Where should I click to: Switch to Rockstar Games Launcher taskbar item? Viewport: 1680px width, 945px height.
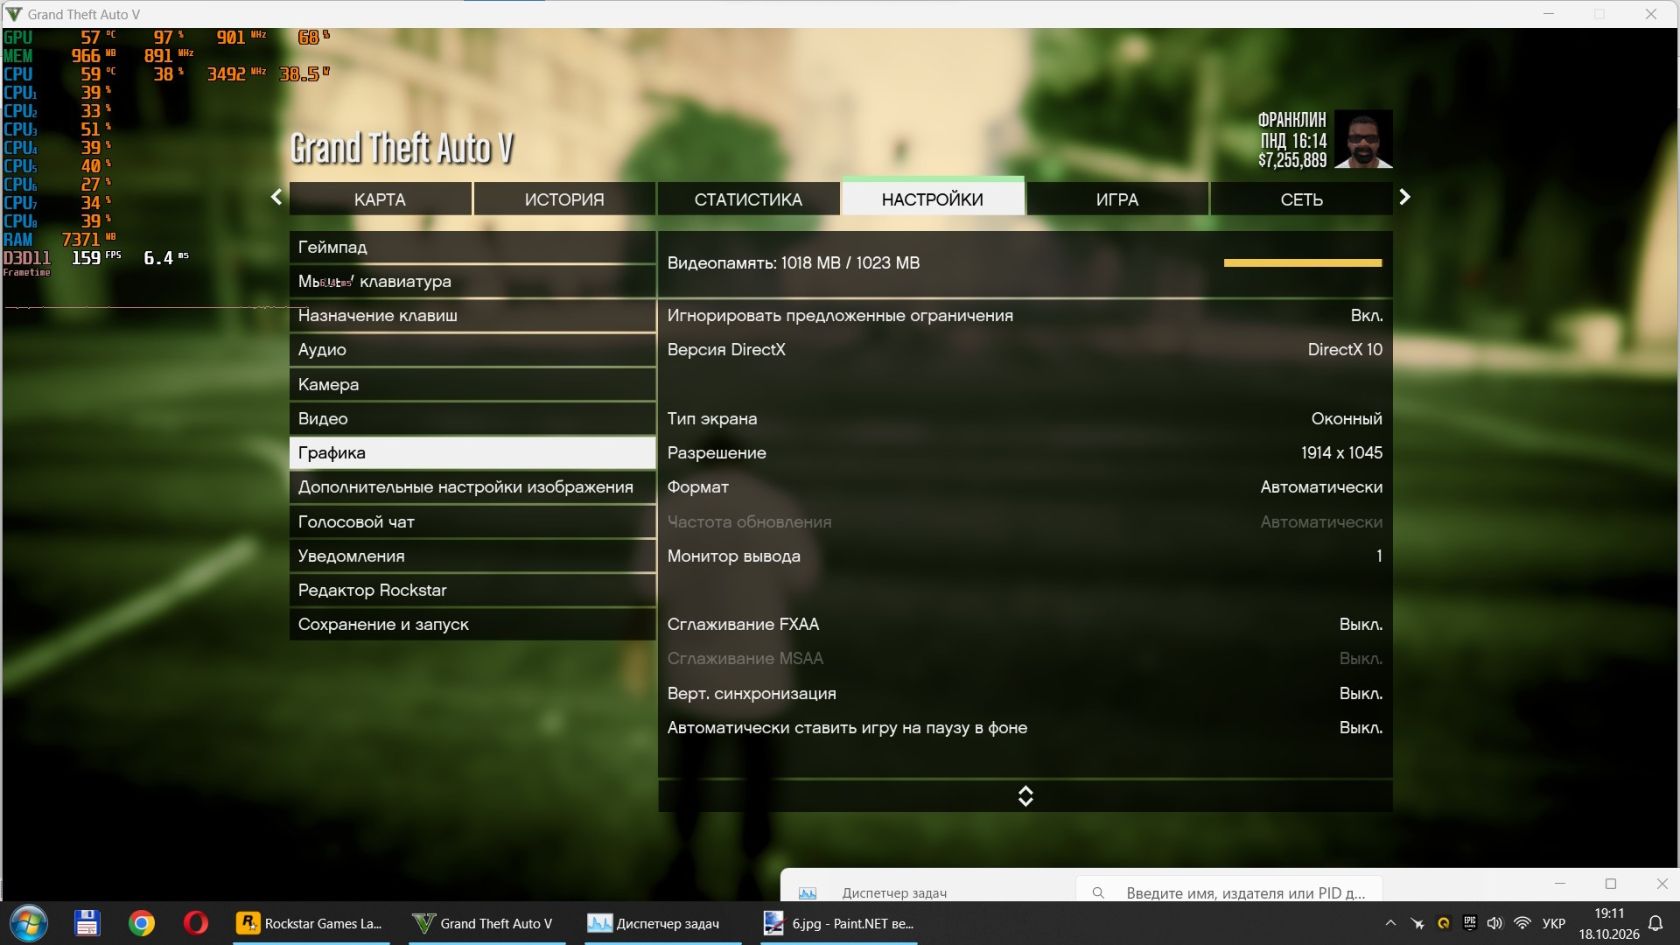(311, 923)
